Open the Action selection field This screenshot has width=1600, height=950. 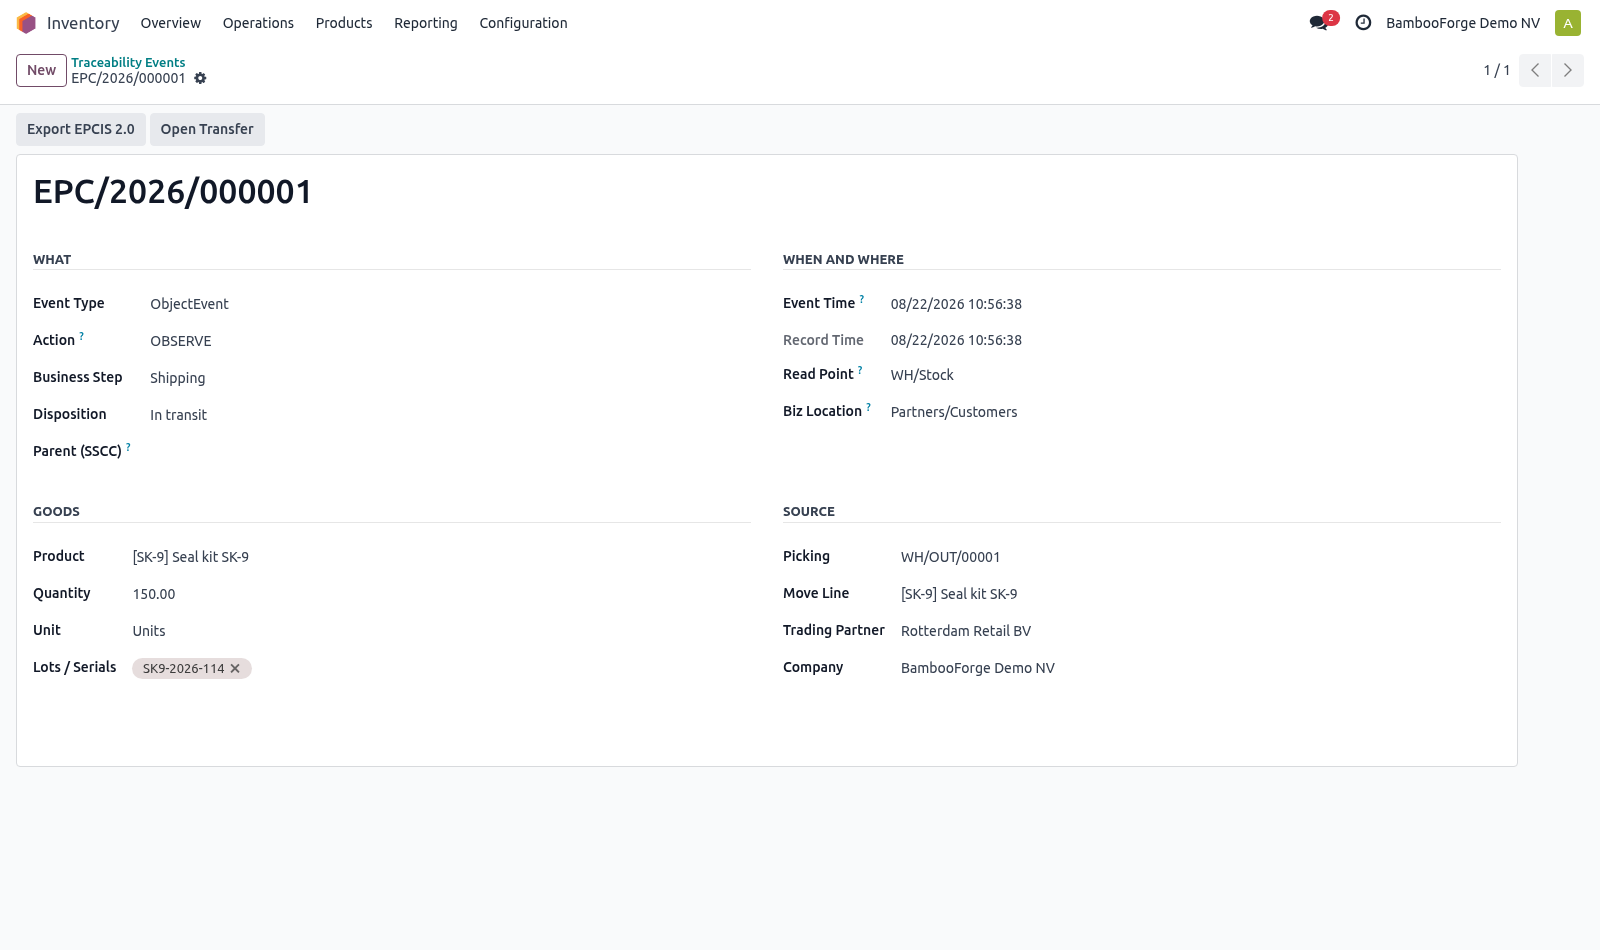click(450, 341)
